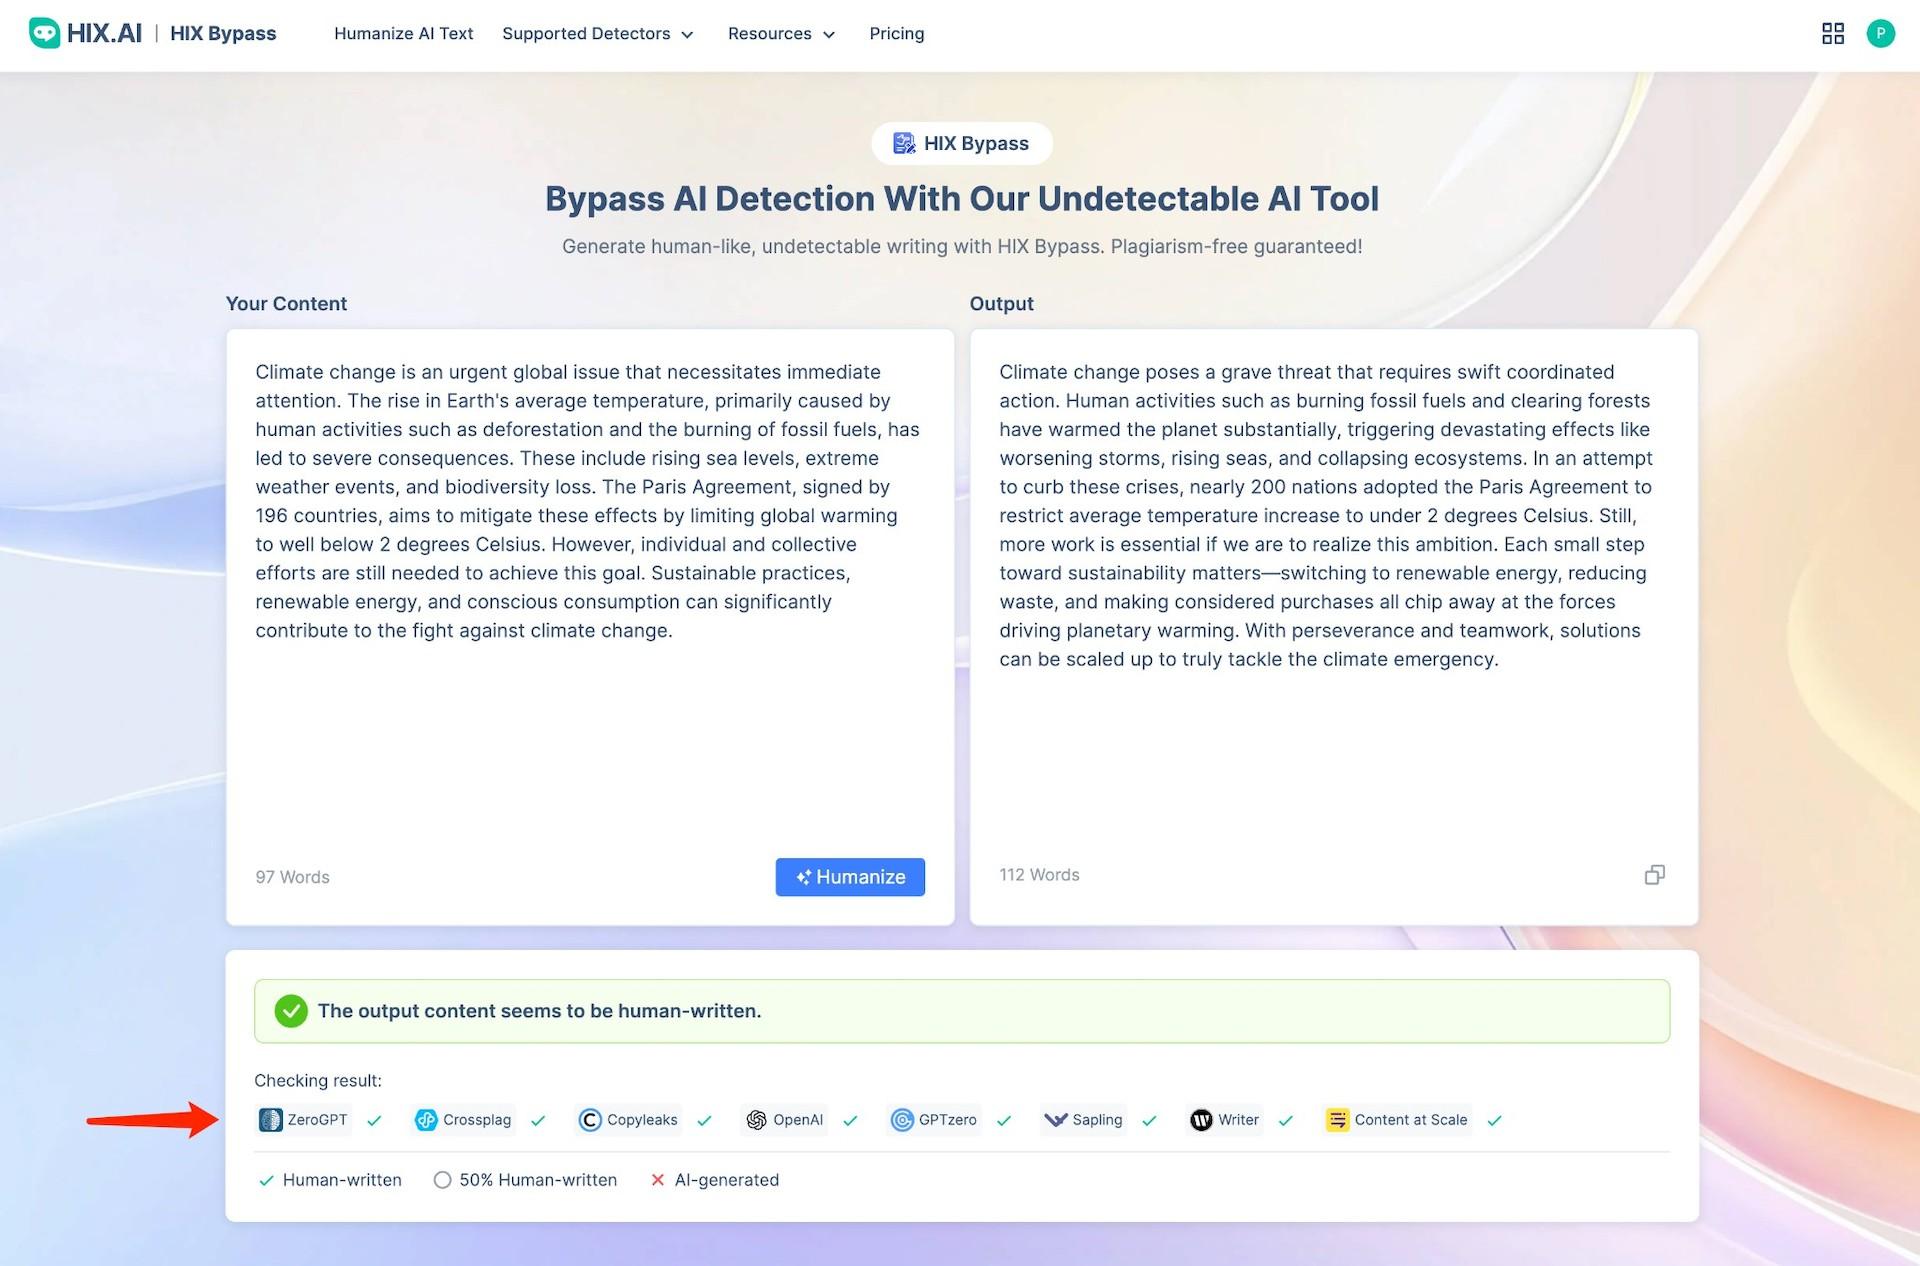Viewport: 1920px width, 1266px height.
Task: Click the checkmark next to Crossplag
Action: point(538,1121)
